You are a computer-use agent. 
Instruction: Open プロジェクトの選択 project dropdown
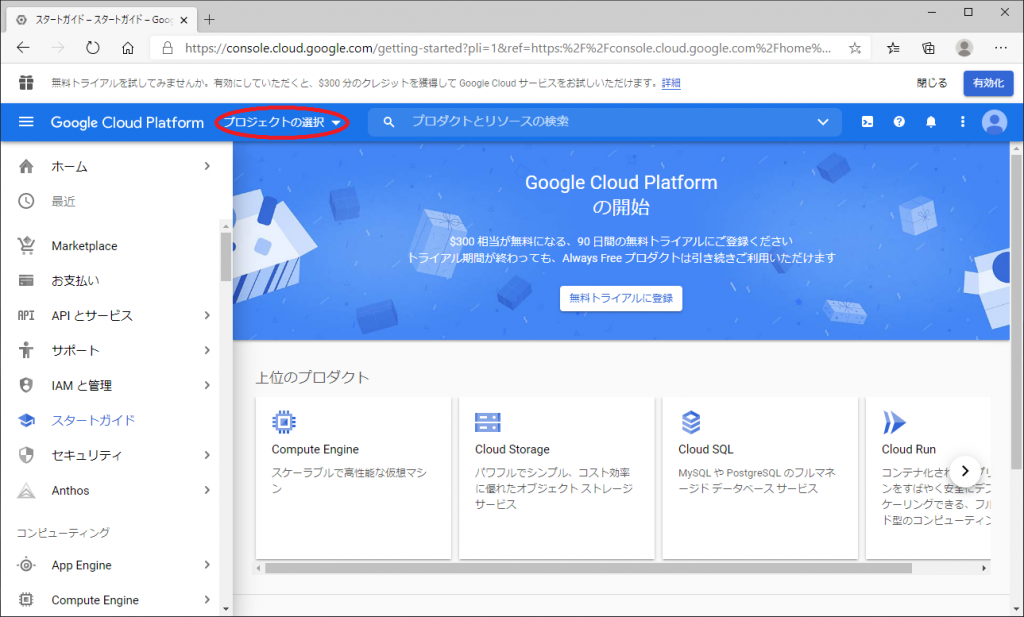(x=282, y=122)
